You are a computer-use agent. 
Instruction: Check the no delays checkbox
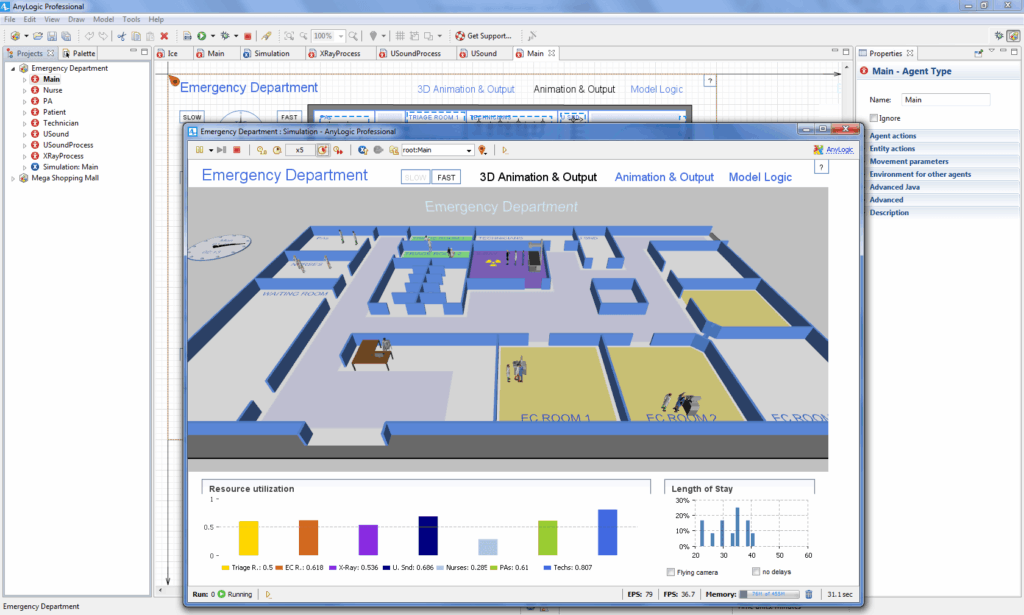tap(756, 571)
